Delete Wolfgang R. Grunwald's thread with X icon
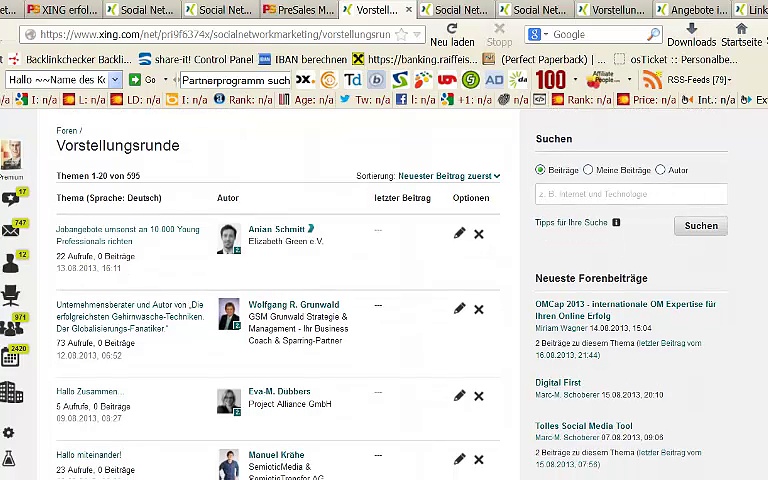 479,310
